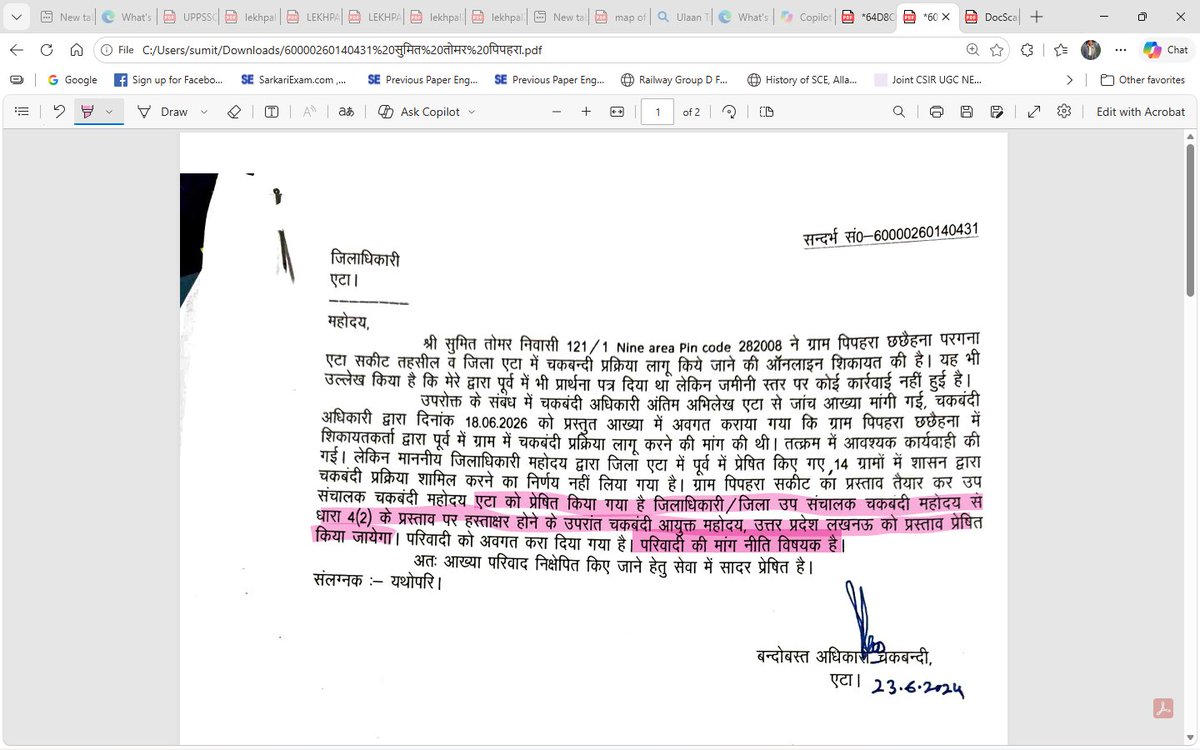Add this page to favorites star
Screen dimensions: 1200x750
997,49
